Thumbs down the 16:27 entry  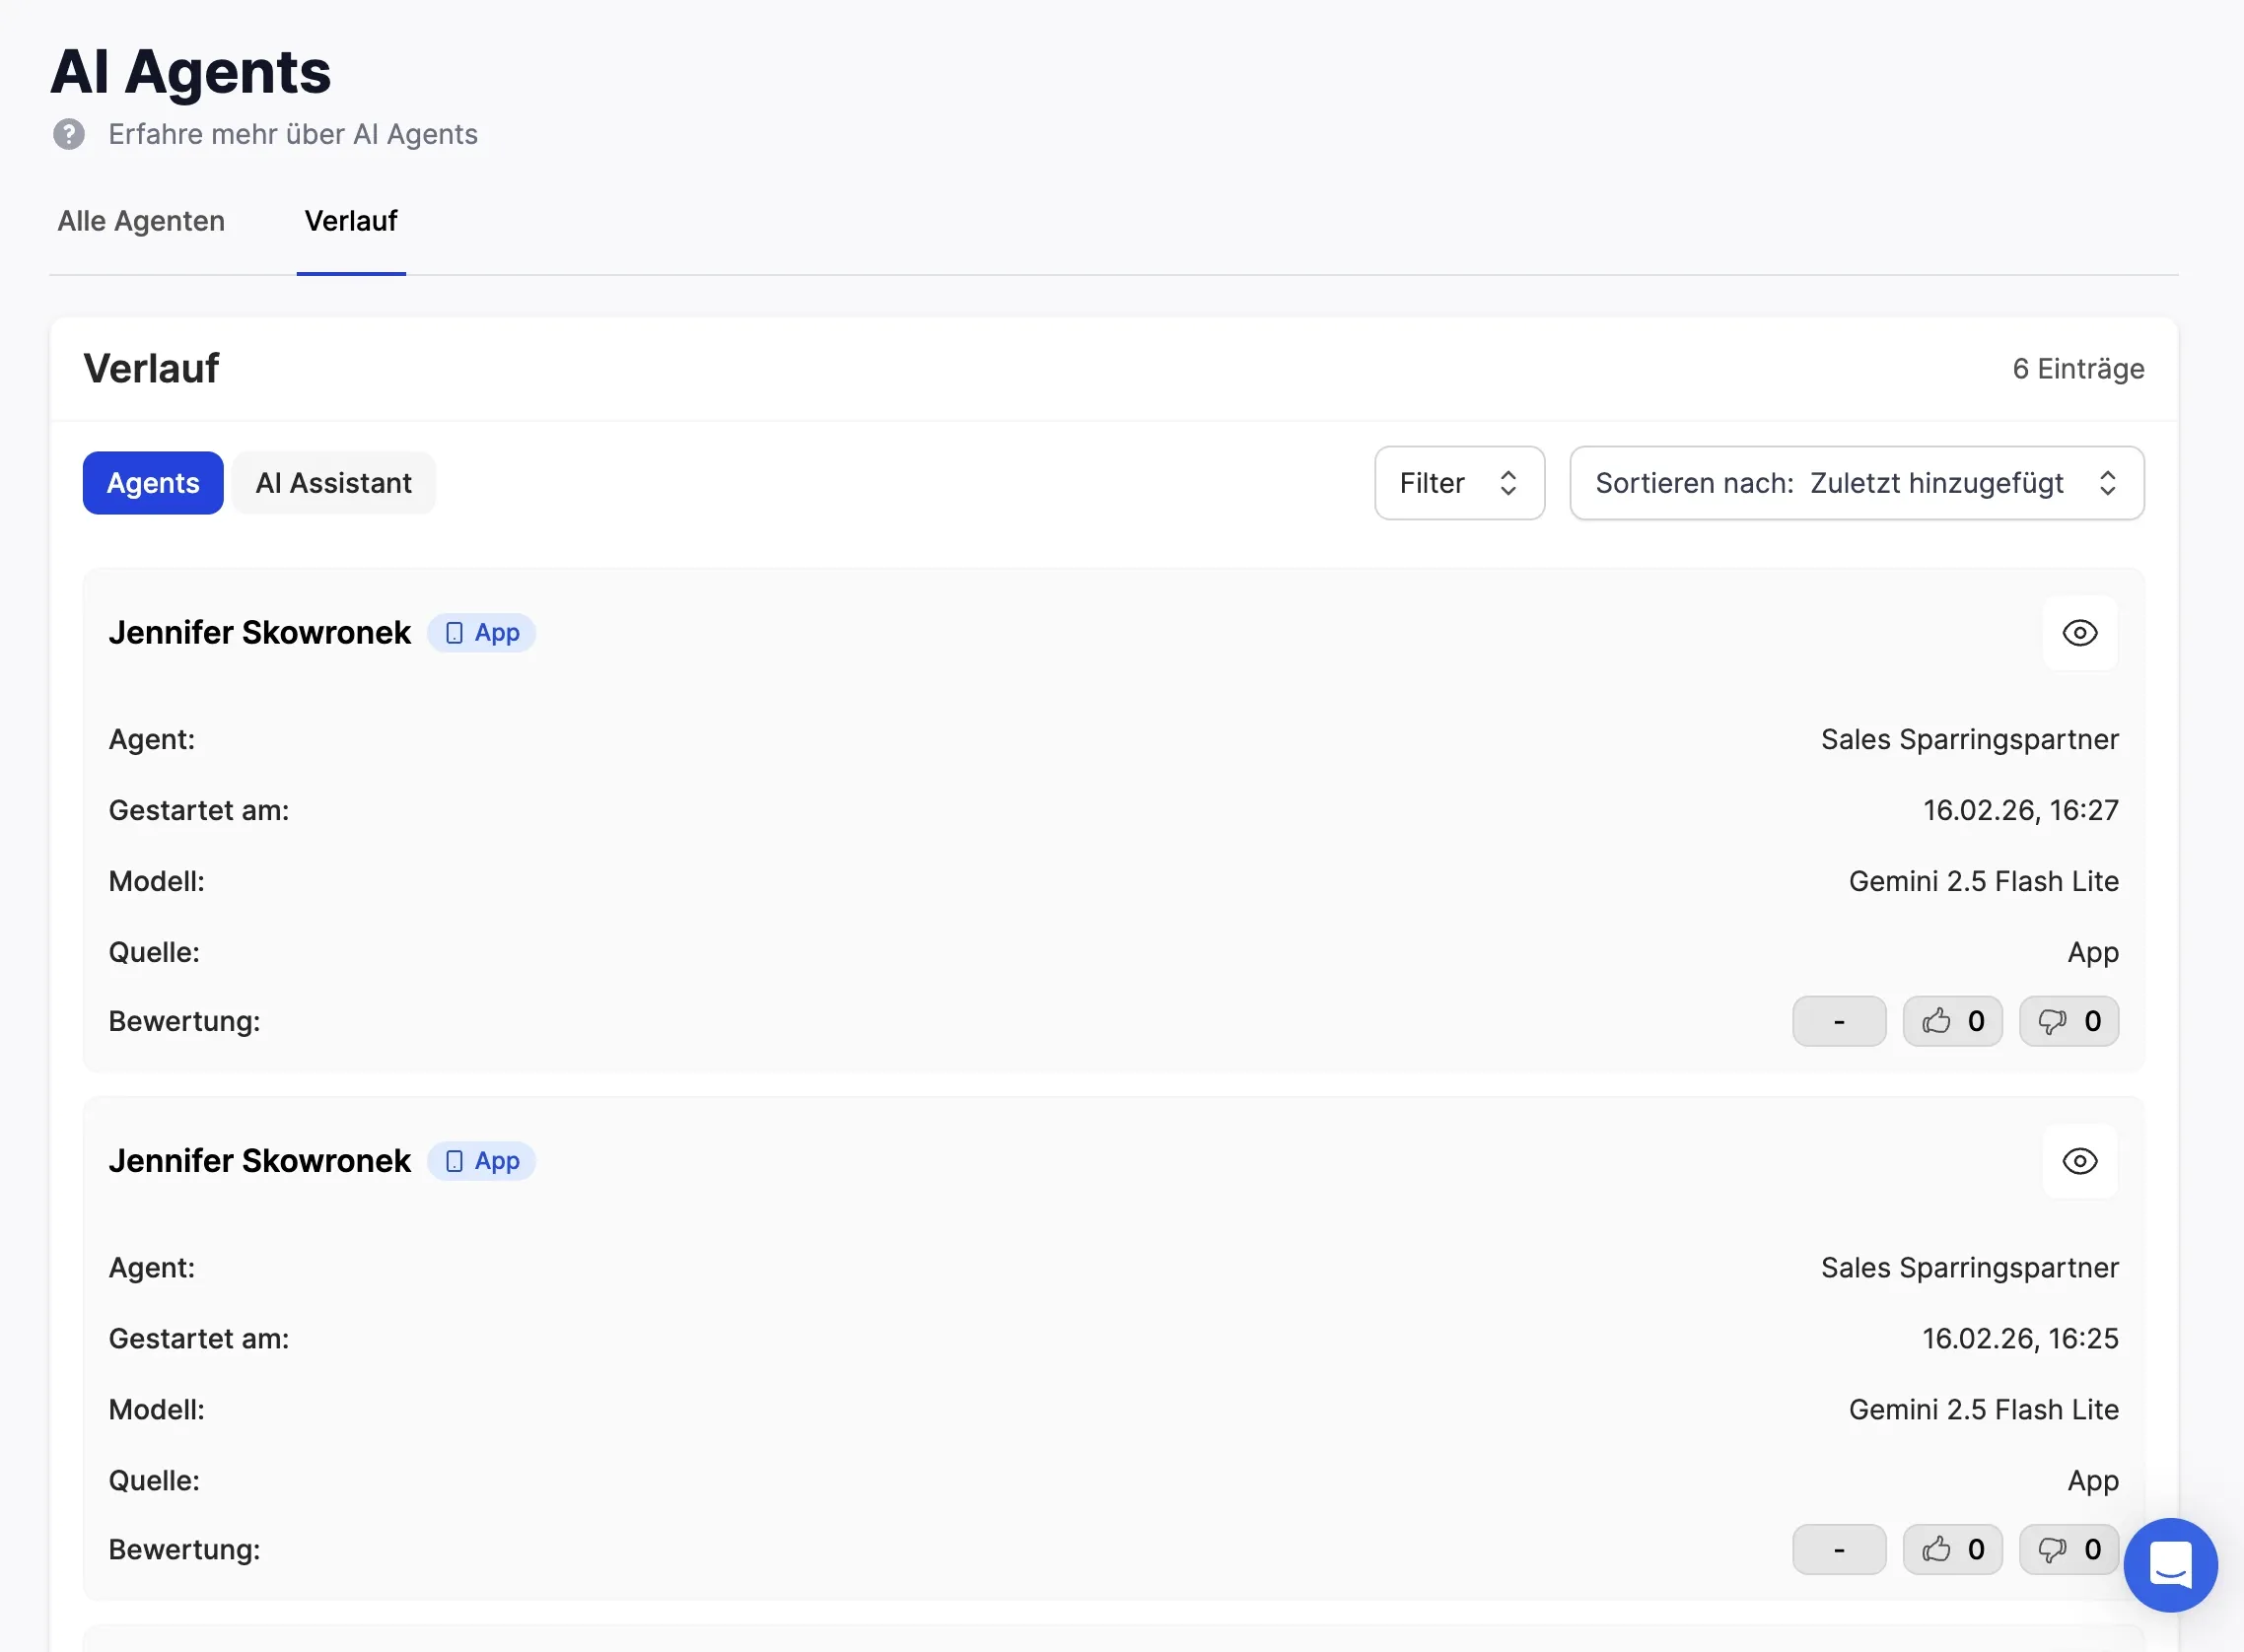coord(2068,1021)
